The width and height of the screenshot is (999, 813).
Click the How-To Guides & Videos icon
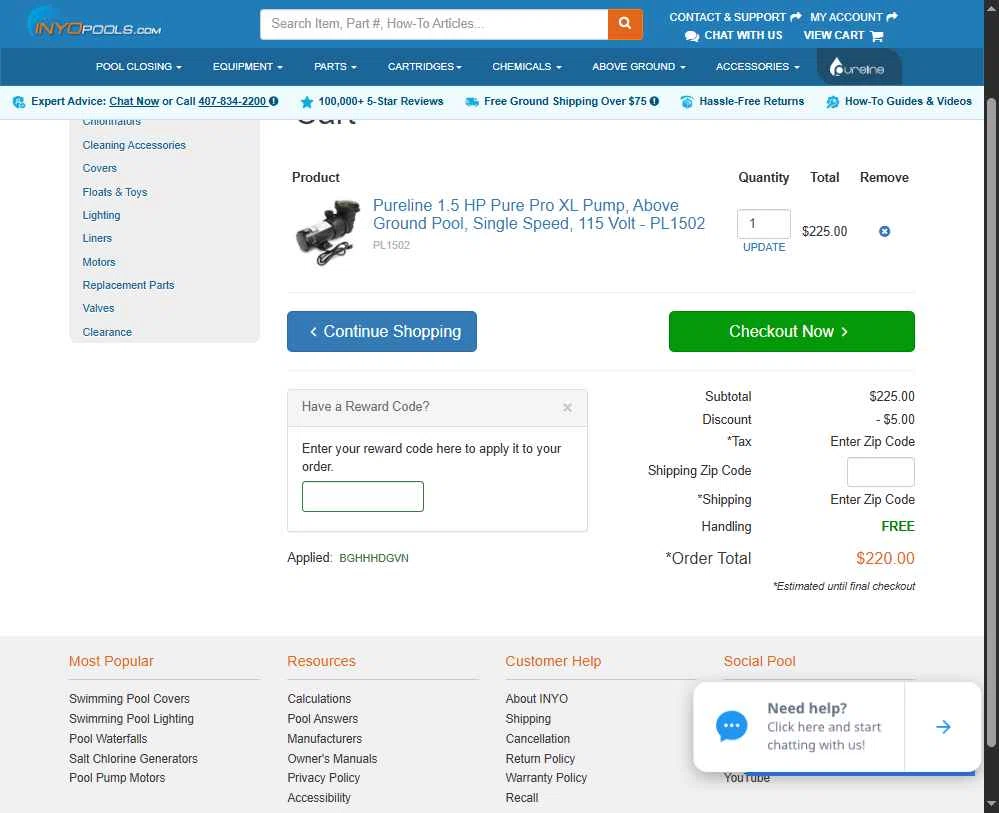[832, 101]
